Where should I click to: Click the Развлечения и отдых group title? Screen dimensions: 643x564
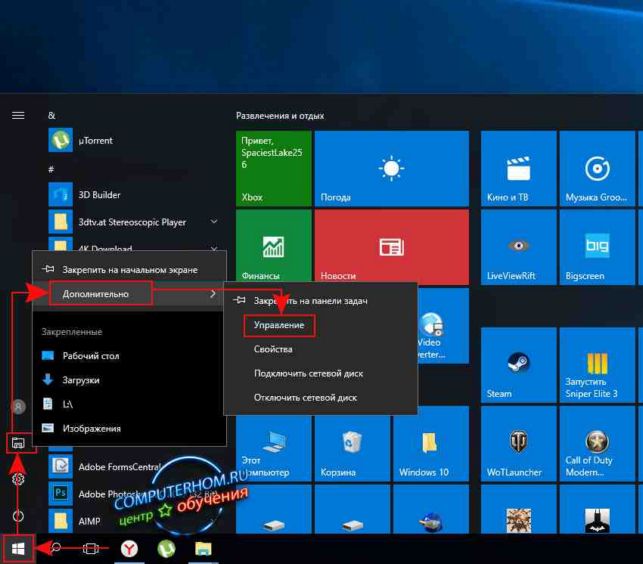click(x=280, y=116)
